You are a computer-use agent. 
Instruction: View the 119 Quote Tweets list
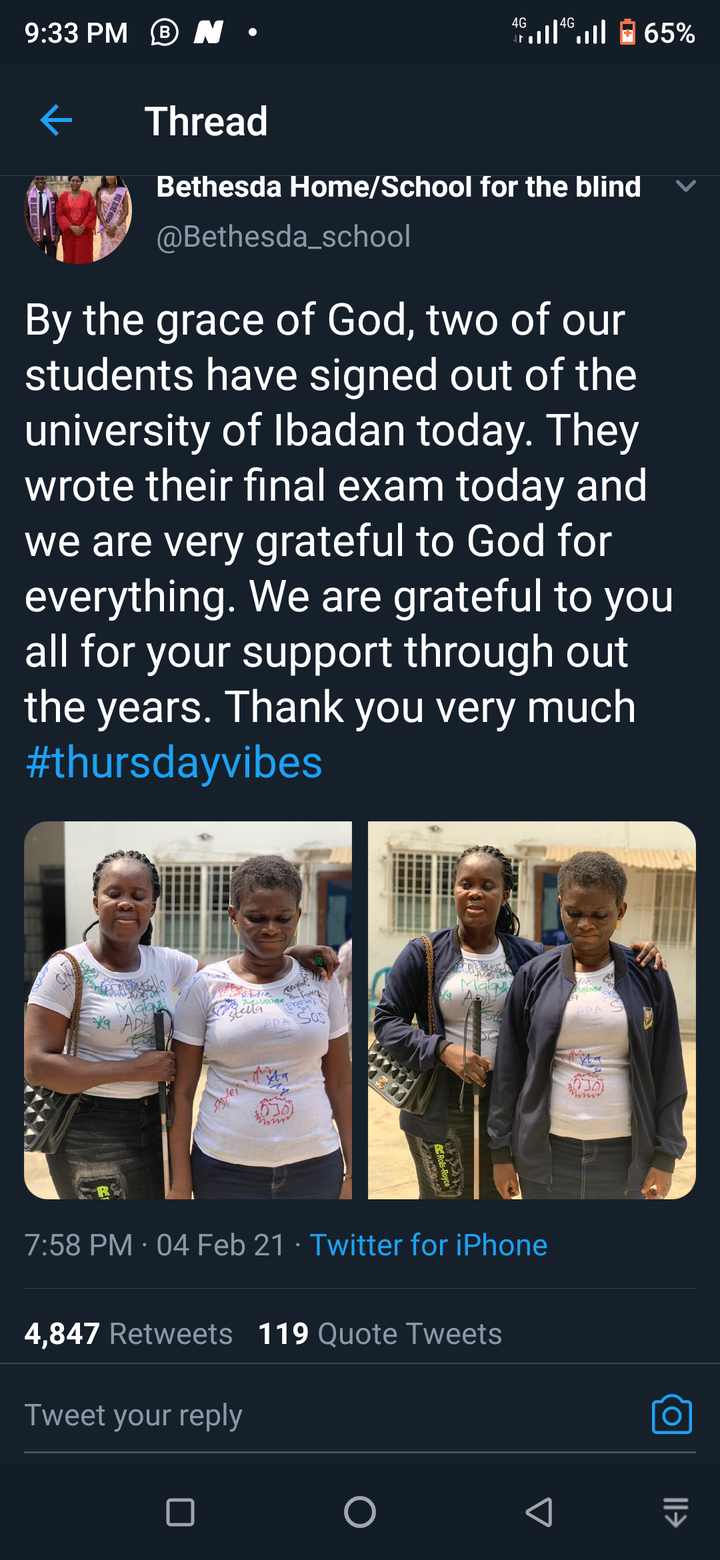[x=380, y=1334]
